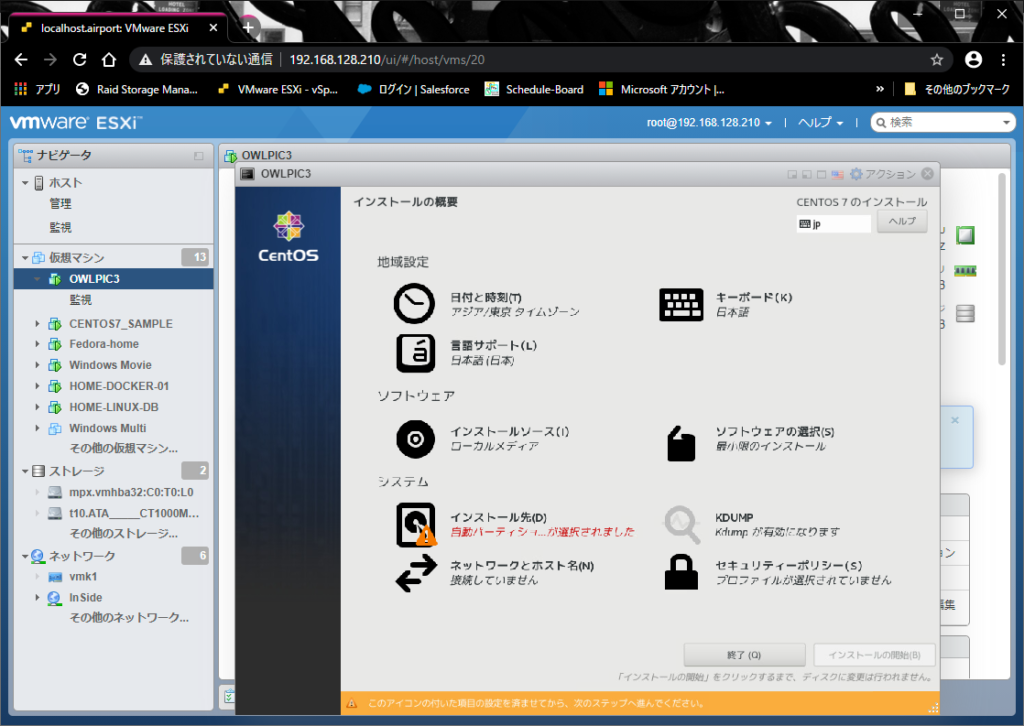Open the VMware ESXi - vSp... bookmark
This screenshot has height=726, width=1024.
278,89
